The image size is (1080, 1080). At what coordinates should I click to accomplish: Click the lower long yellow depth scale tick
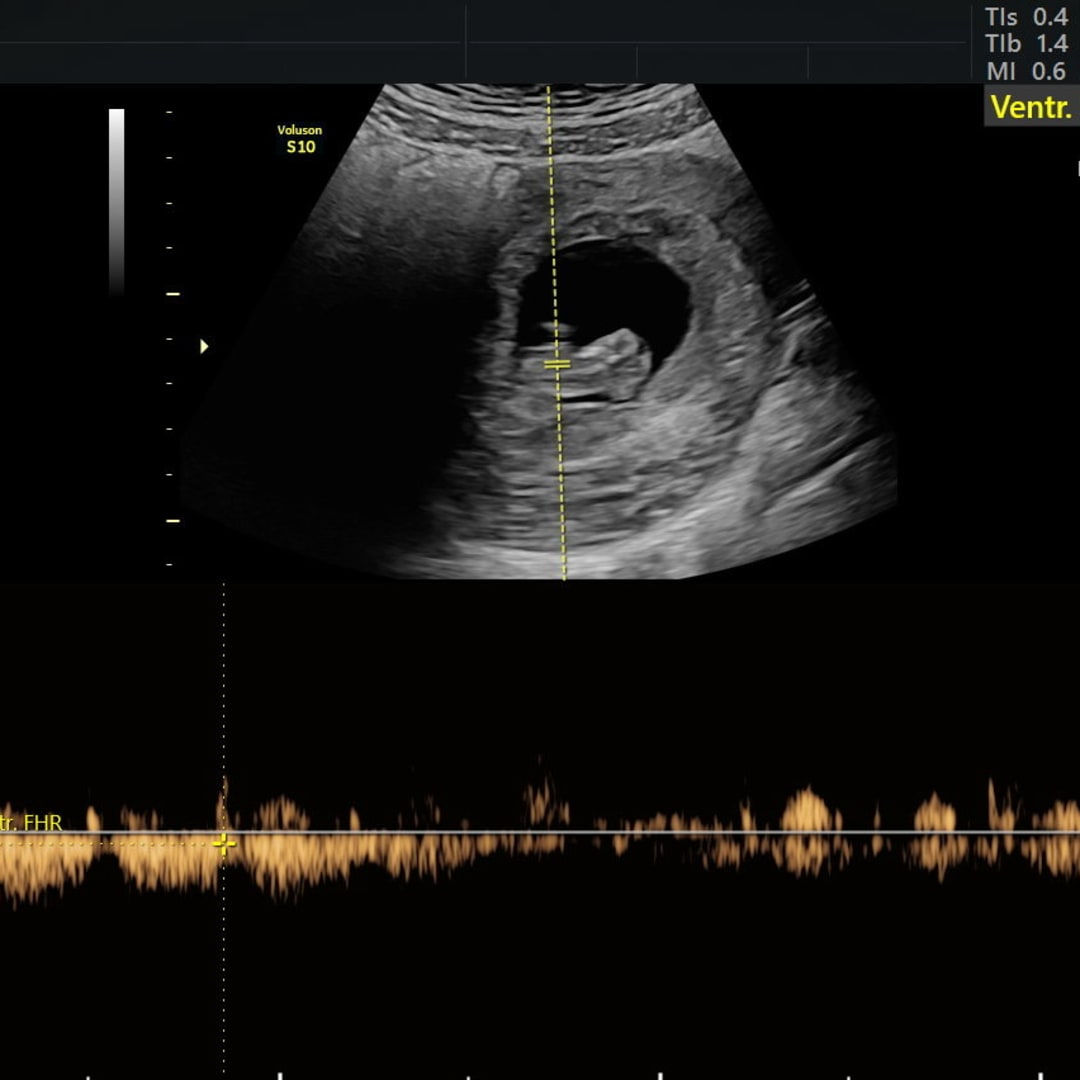click(x=172, y=520)
